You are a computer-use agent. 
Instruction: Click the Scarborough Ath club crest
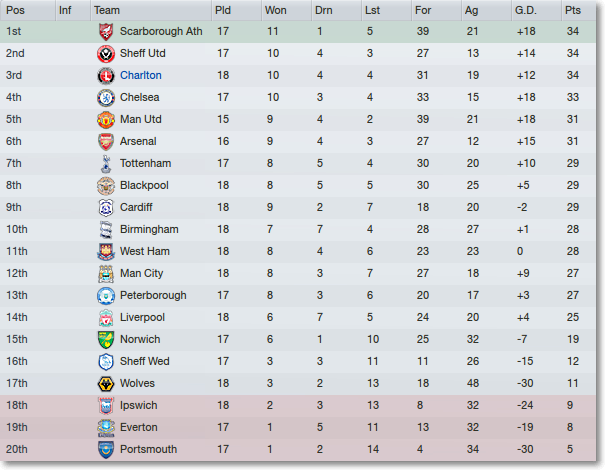click(x=106, y=32)
